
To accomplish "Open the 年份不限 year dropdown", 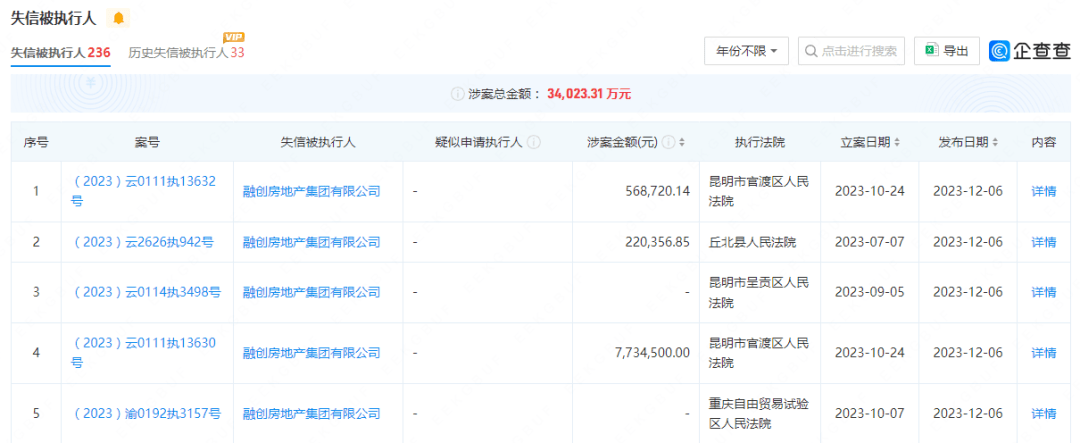I will coord(747,51).
